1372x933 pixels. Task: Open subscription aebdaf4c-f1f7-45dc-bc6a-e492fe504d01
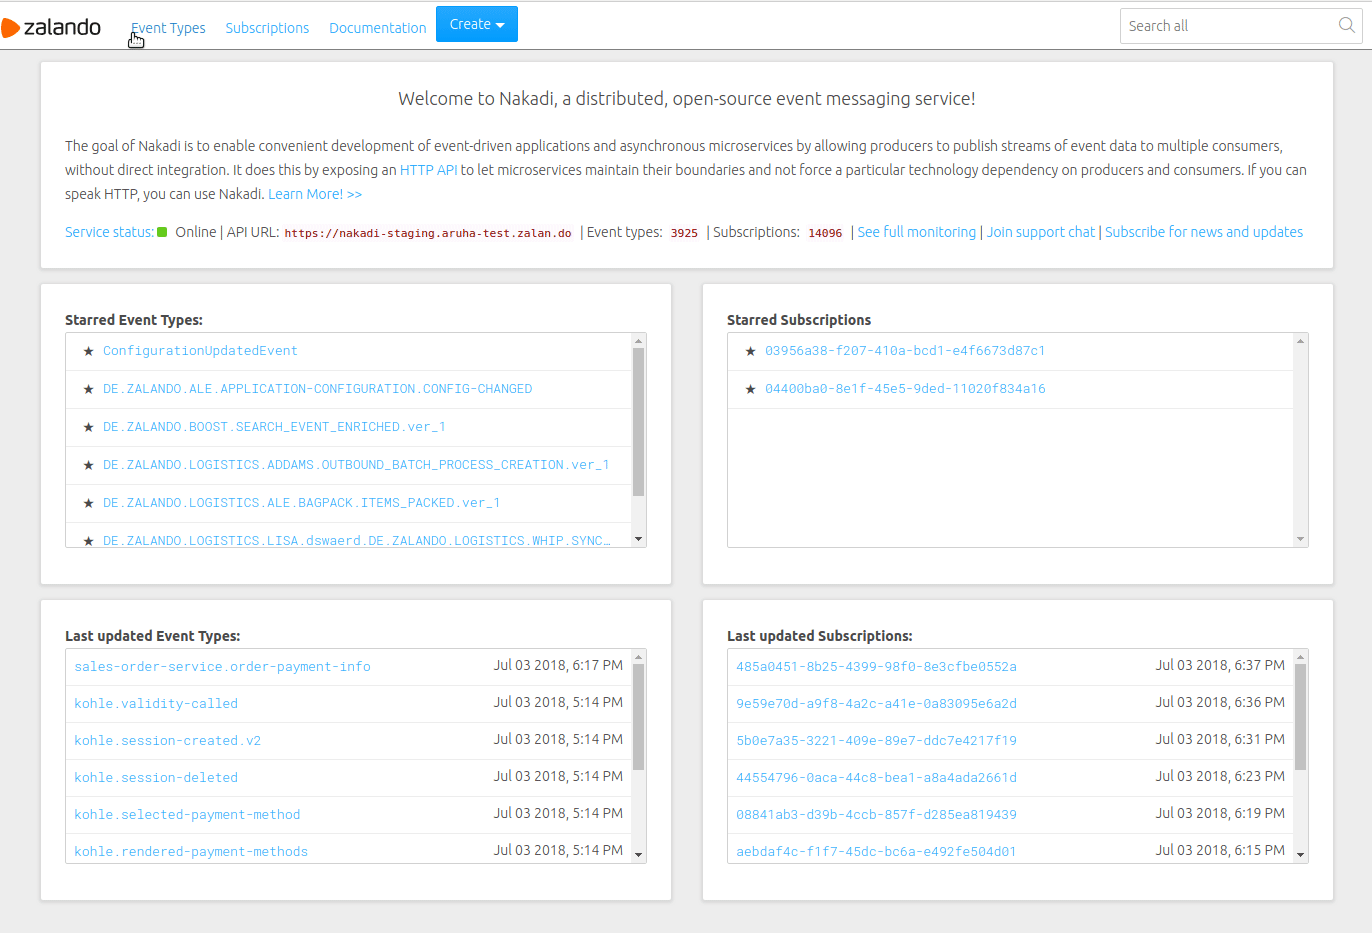point(876,852)
